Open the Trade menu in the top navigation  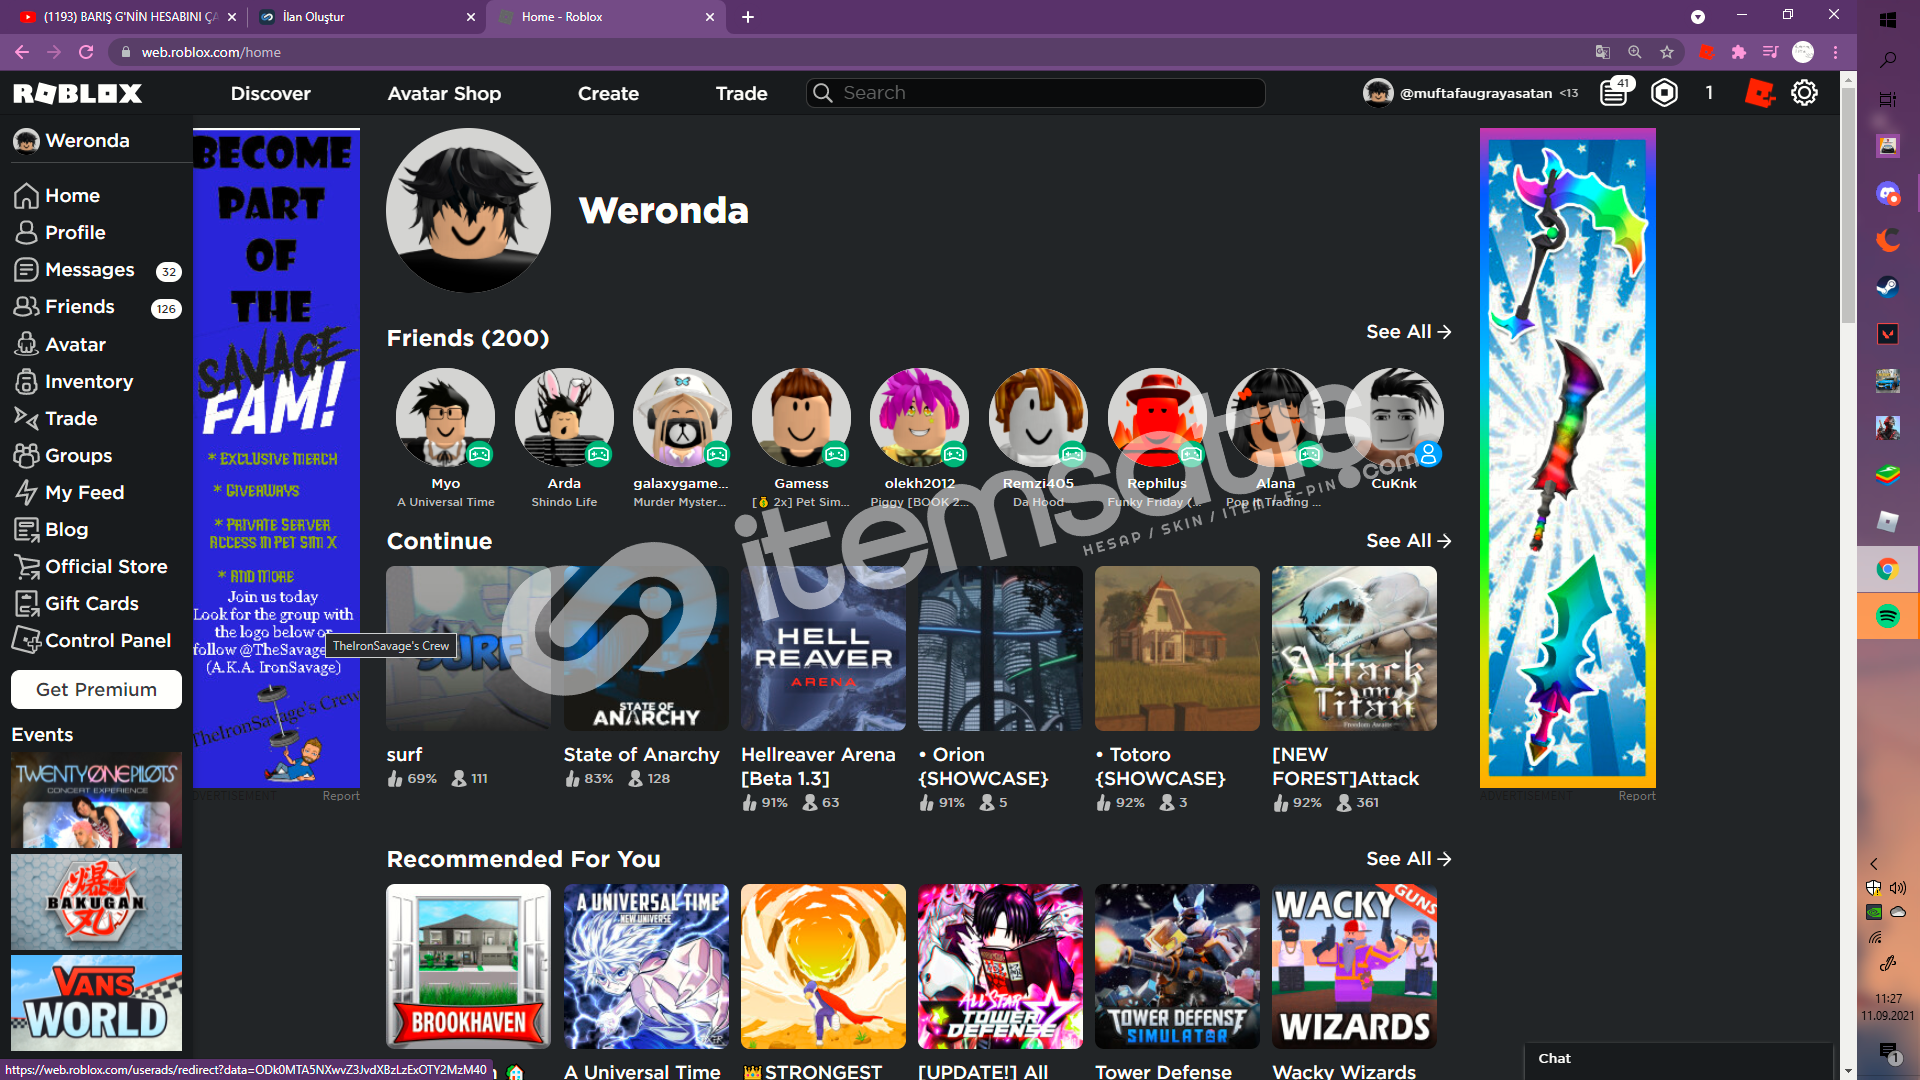741,93
